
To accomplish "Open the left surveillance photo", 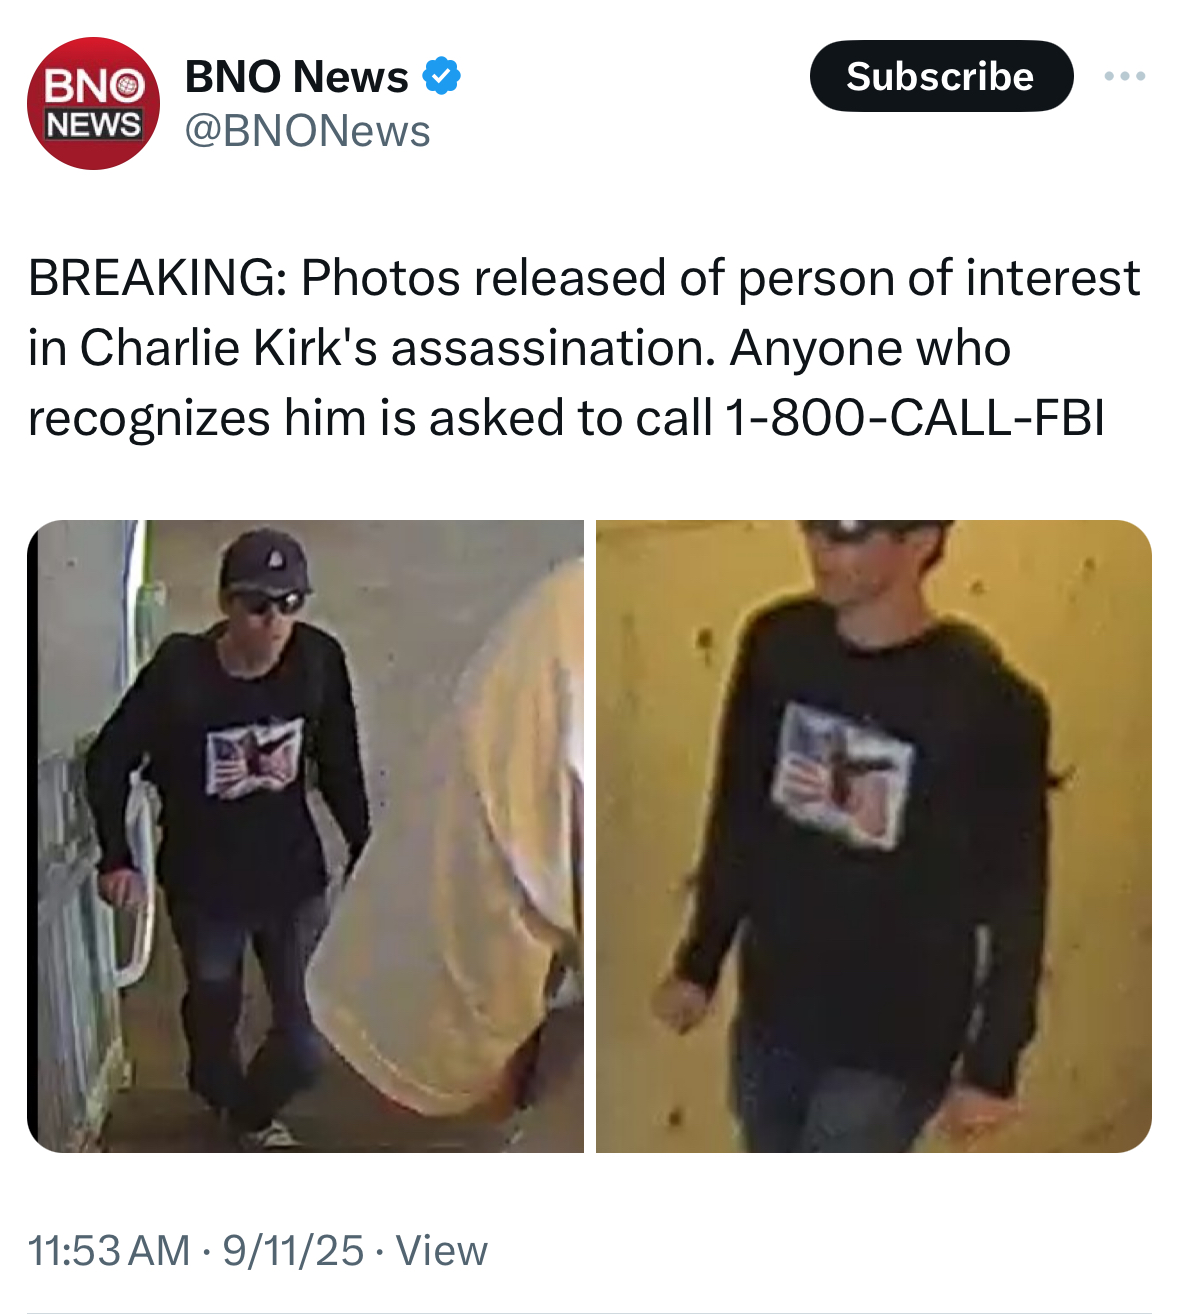I will 305,836.
